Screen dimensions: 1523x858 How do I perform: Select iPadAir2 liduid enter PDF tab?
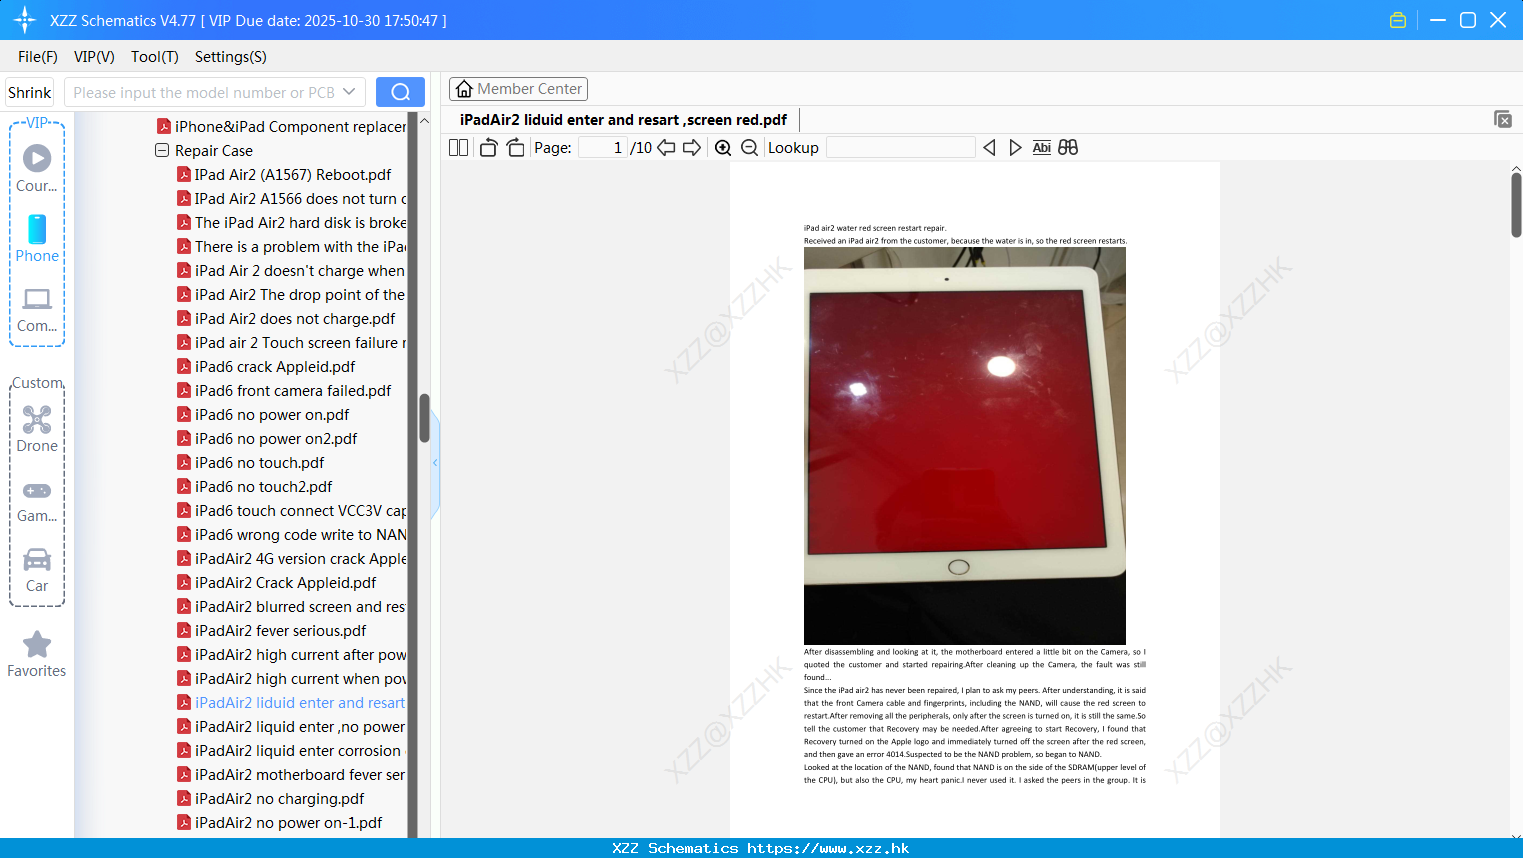(623, 120)
